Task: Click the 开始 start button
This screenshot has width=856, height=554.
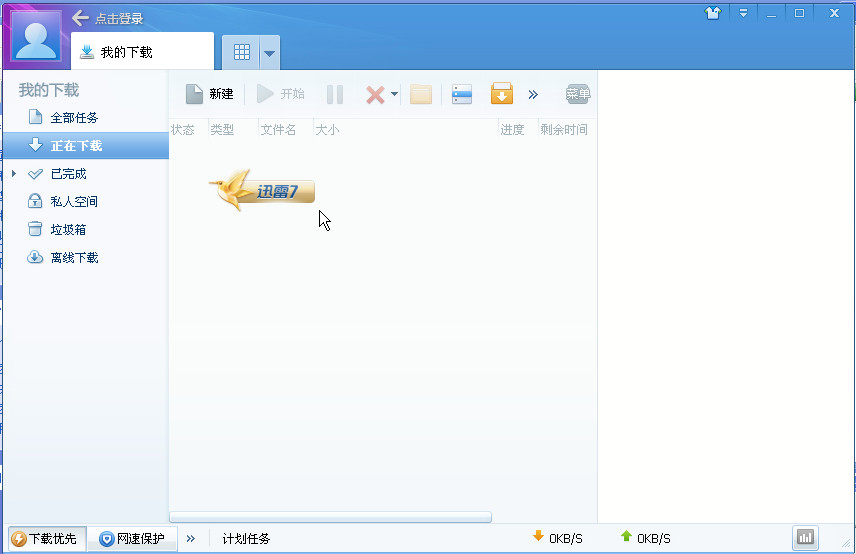Action: (x=280, y=94)
